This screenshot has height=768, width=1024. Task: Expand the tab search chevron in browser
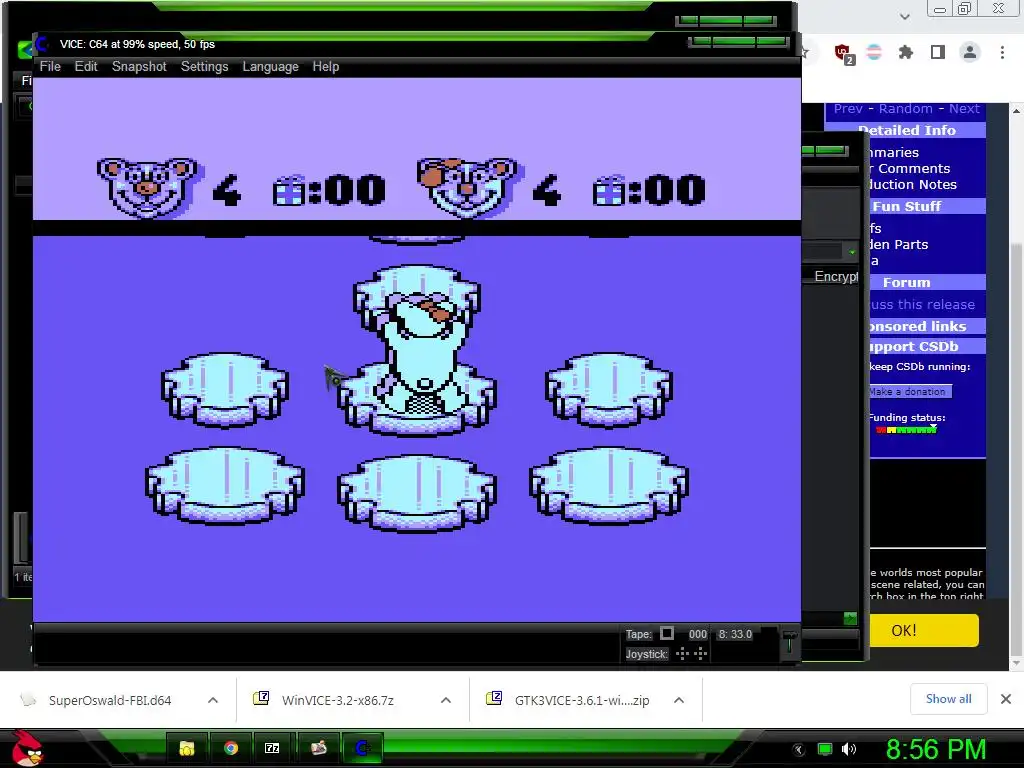pos(904,16)
